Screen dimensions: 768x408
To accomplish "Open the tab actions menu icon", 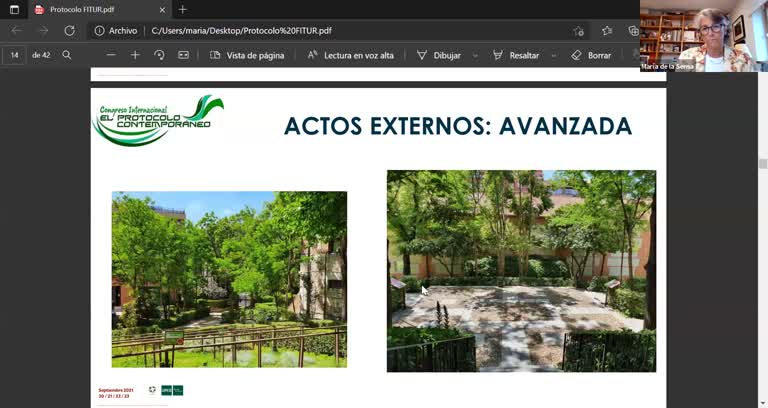I will tap(14, 9).
